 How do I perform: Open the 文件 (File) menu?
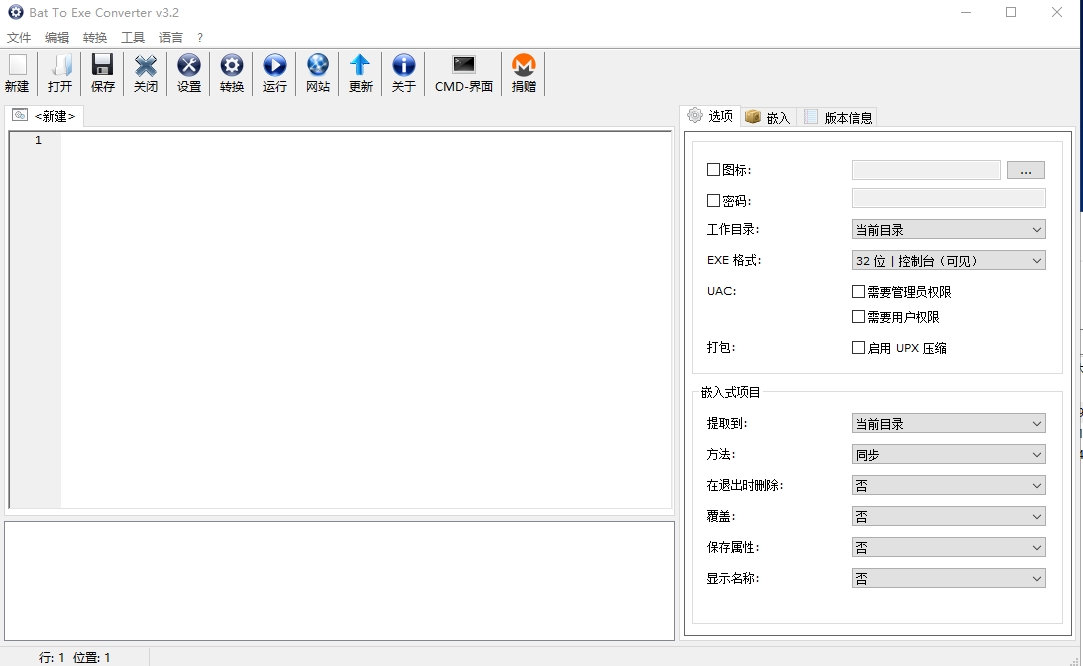pos(19,37)
